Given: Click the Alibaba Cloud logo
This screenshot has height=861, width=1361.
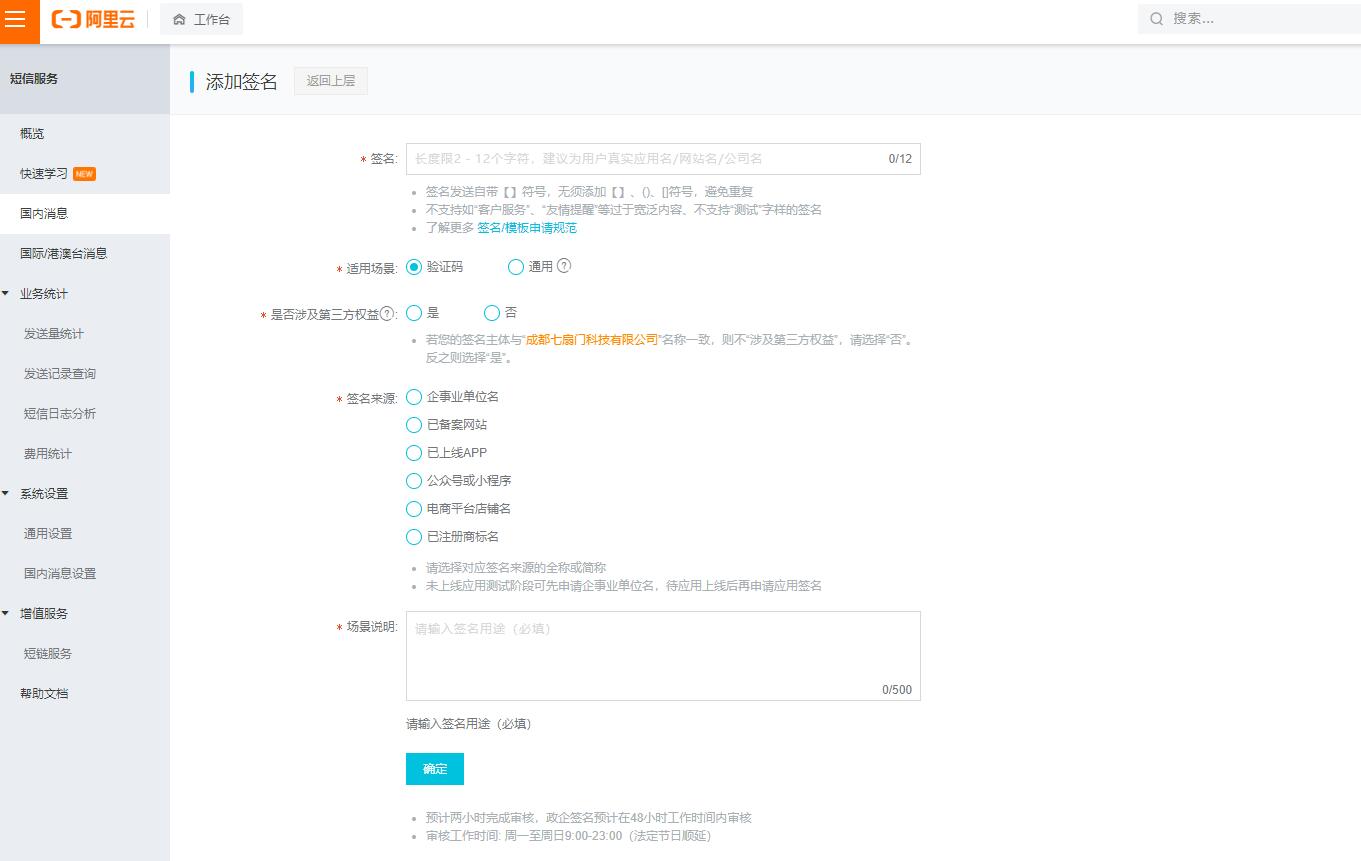Looking at the screenshot, I should point(93,19).
